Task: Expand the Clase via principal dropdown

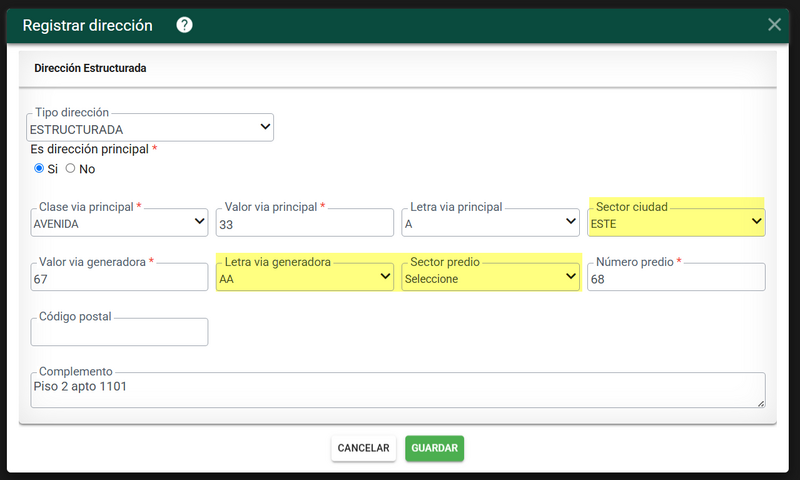Action: click(x=119, y=223)
